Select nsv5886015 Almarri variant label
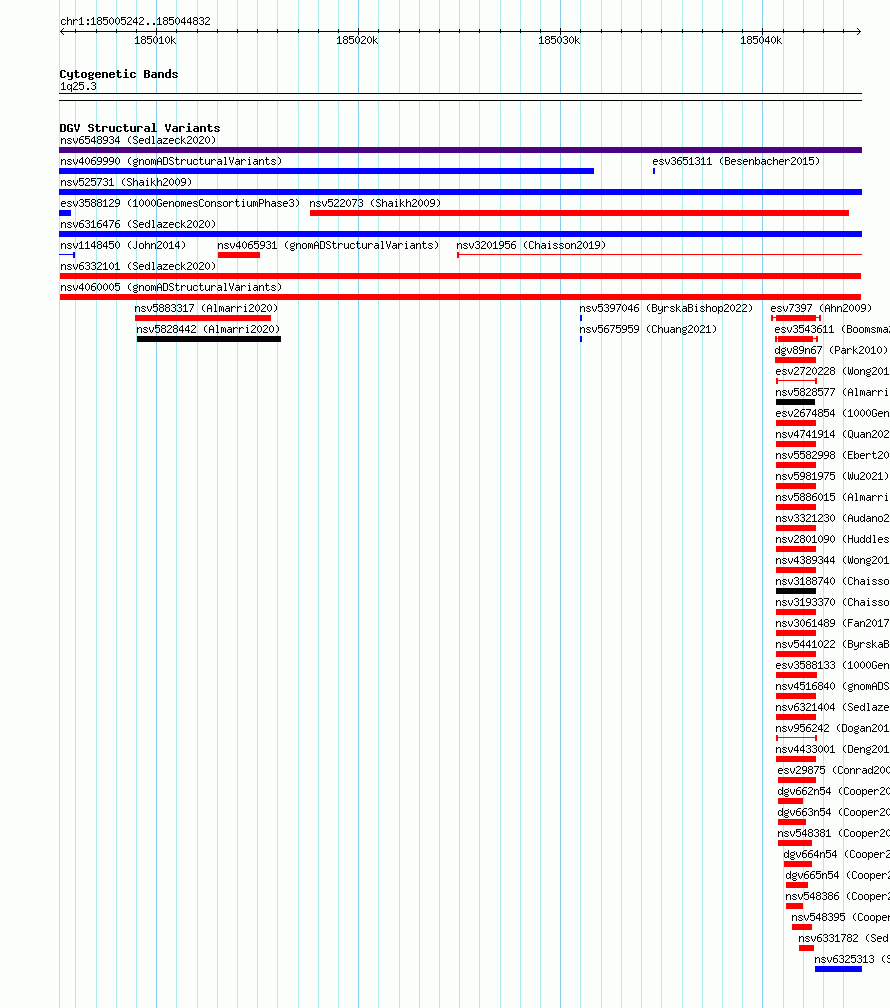This screenshot has height=1008, width=890. pos(833,498)
